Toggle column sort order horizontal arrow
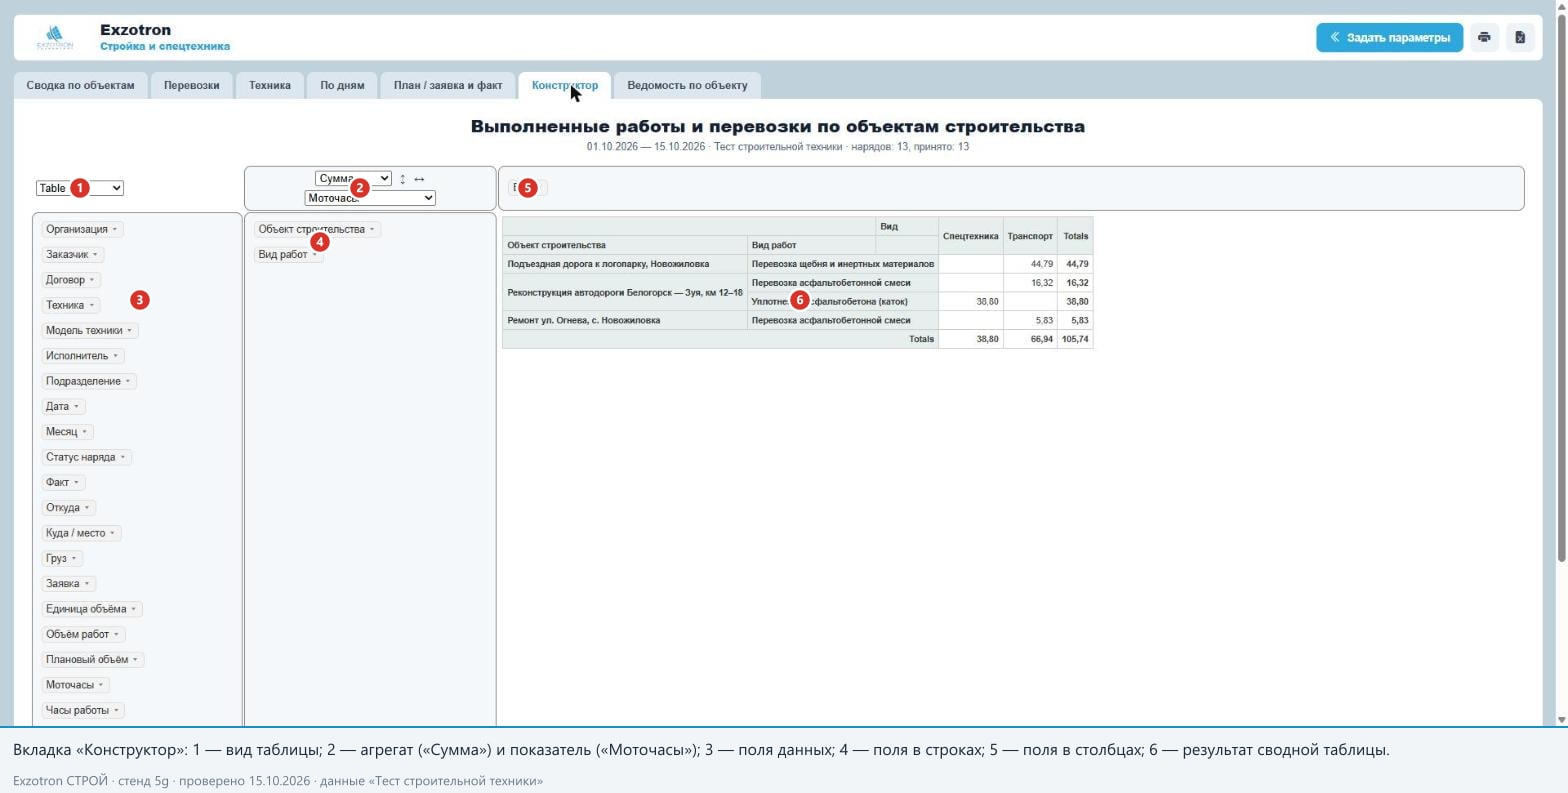Screen dimensions: 1568x793 (419, 179)
